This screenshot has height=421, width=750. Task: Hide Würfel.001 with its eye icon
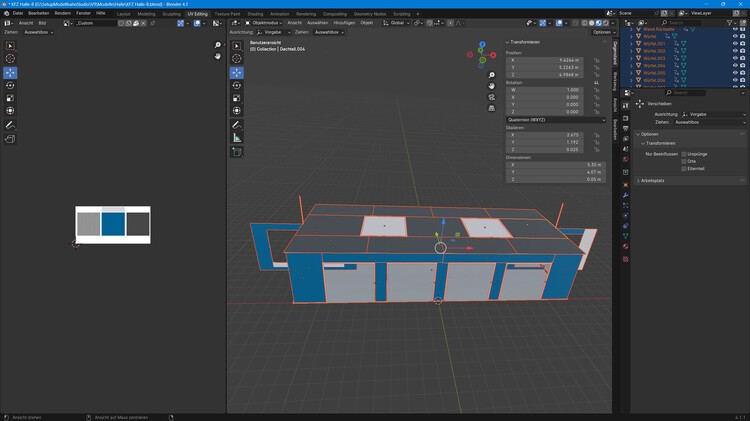(x=735, y=44)
